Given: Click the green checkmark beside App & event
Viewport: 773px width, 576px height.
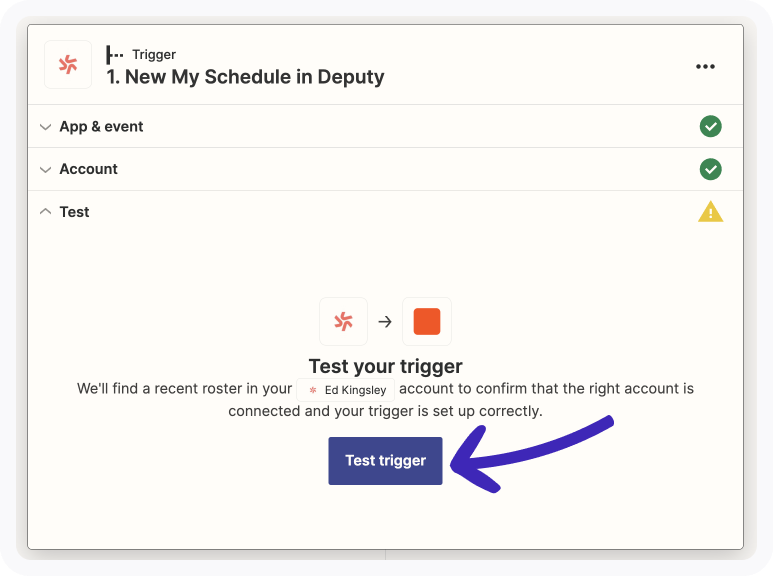Looking at the screenshot, I should (710, 127).
